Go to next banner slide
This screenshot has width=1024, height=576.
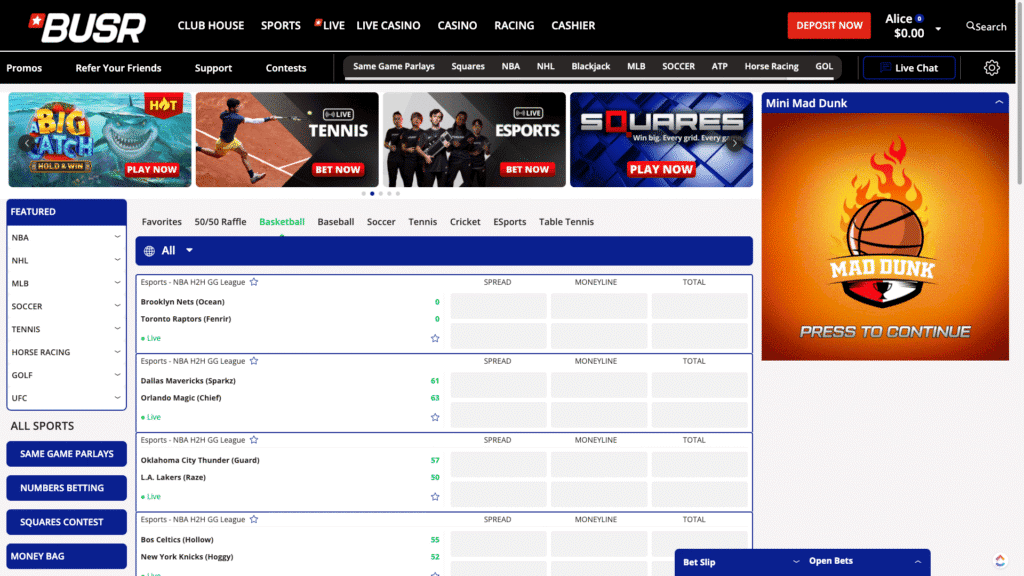pos(735,143)
